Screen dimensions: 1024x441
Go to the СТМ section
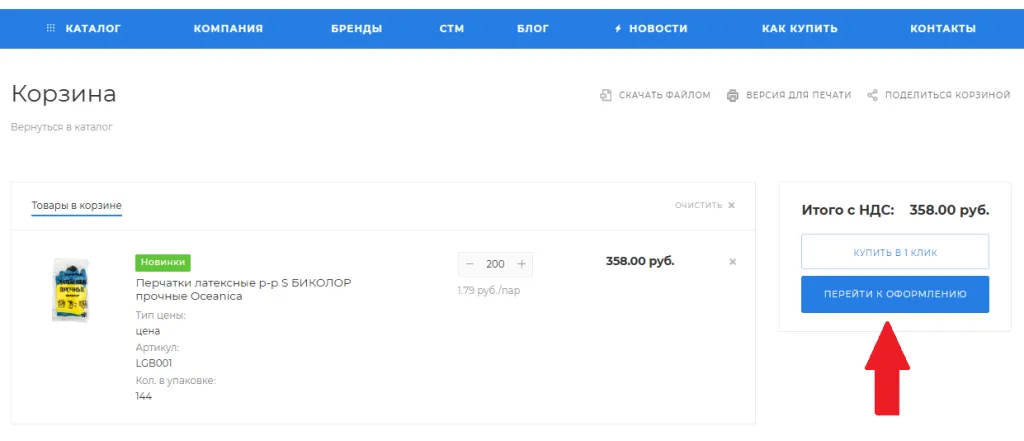451,28
